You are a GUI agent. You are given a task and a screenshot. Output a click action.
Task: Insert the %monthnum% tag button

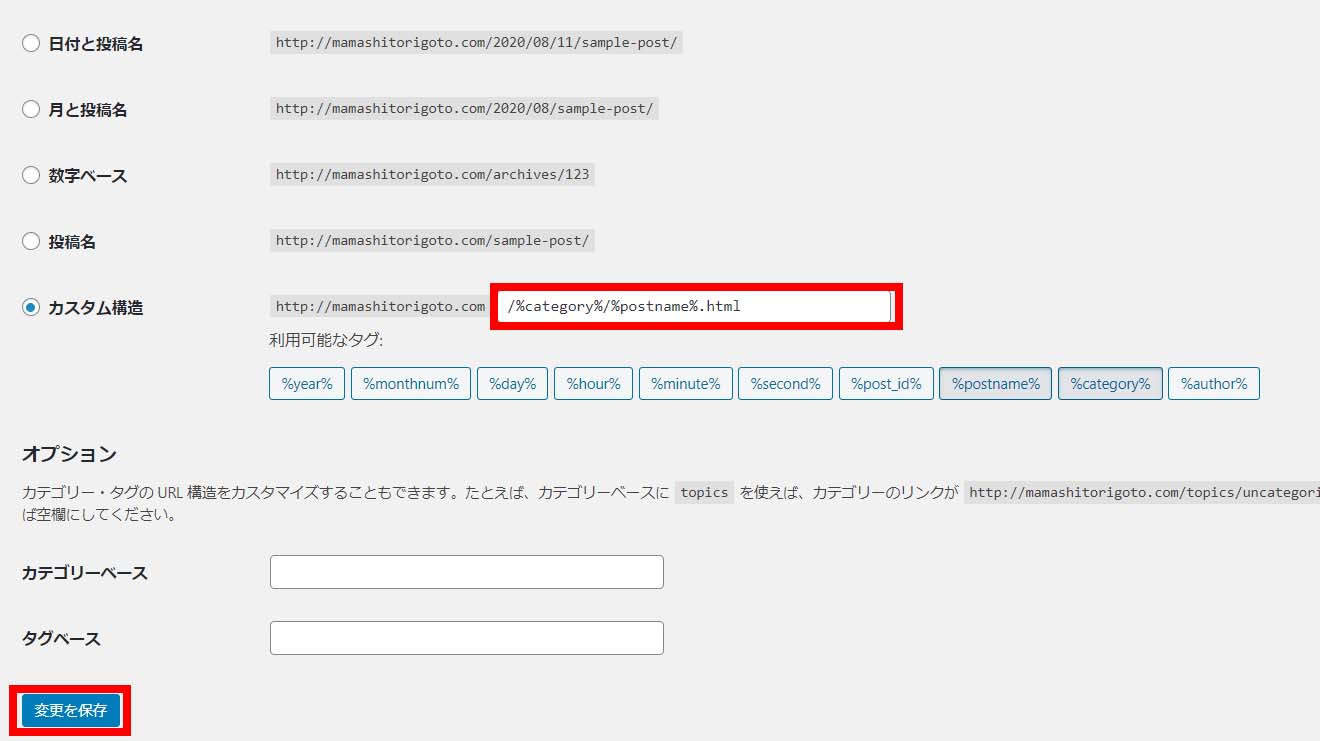[x=410, y=384]
